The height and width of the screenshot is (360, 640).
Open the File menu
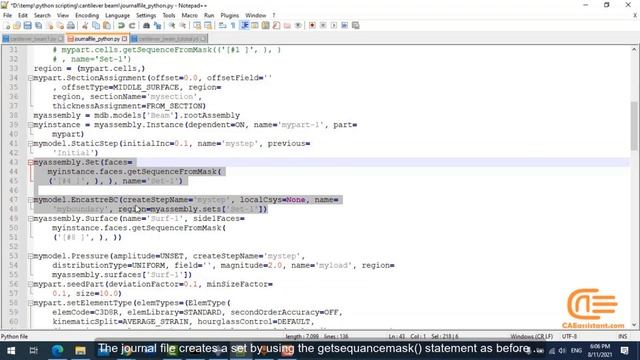tap(7, 16)
